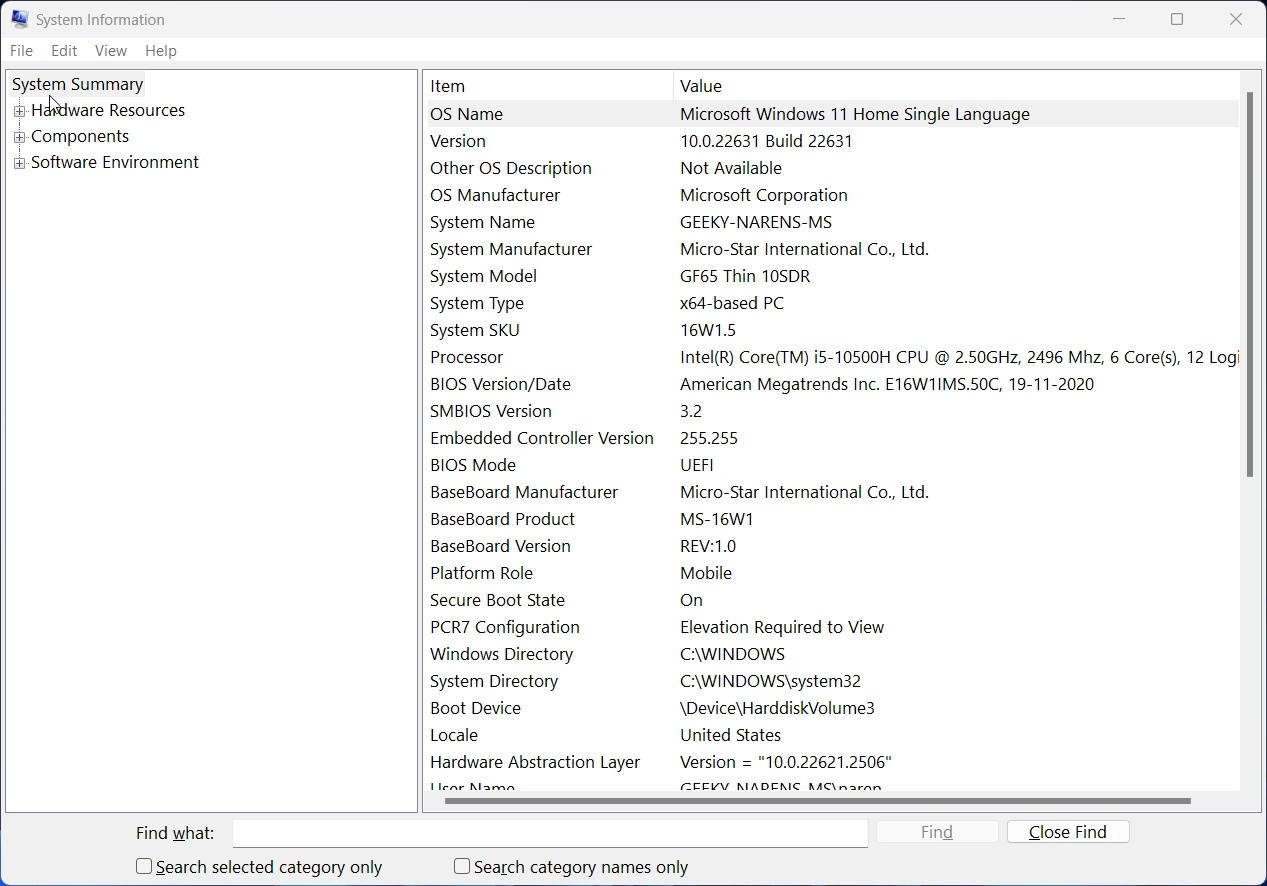Screen dimensions: 1267x886
Task: Click the value UEFI
Action: point(697,465)
